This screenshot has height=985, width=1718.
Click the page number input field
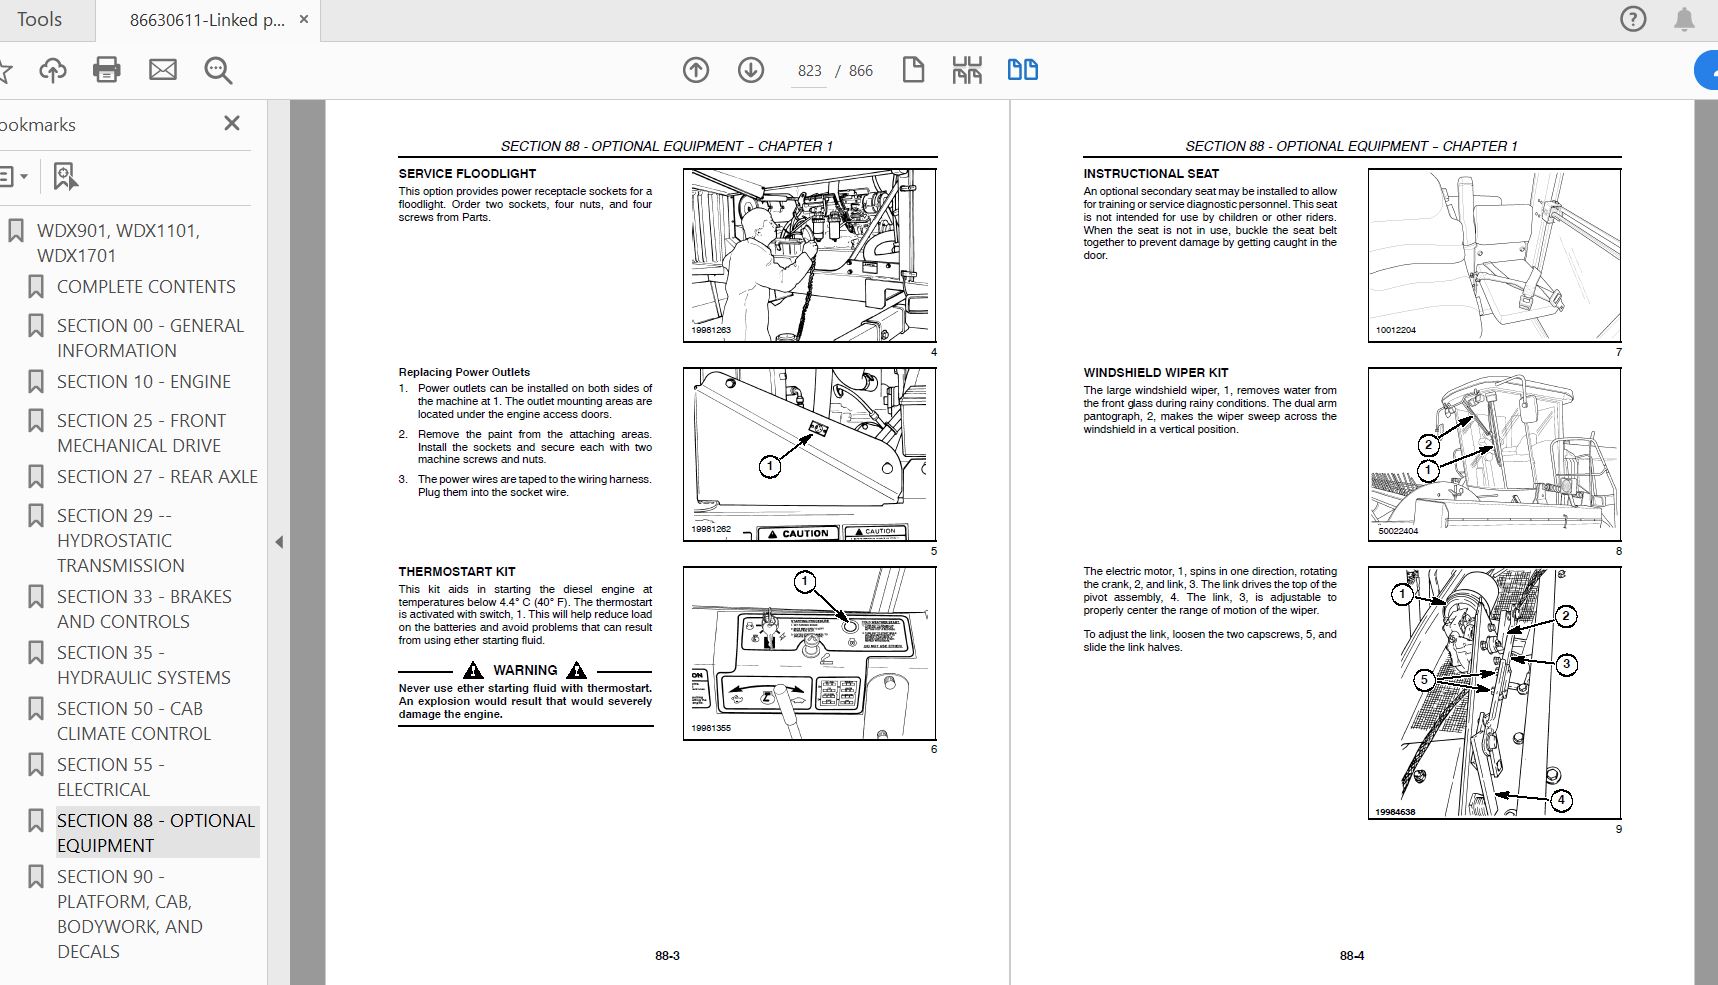[809, 71]
